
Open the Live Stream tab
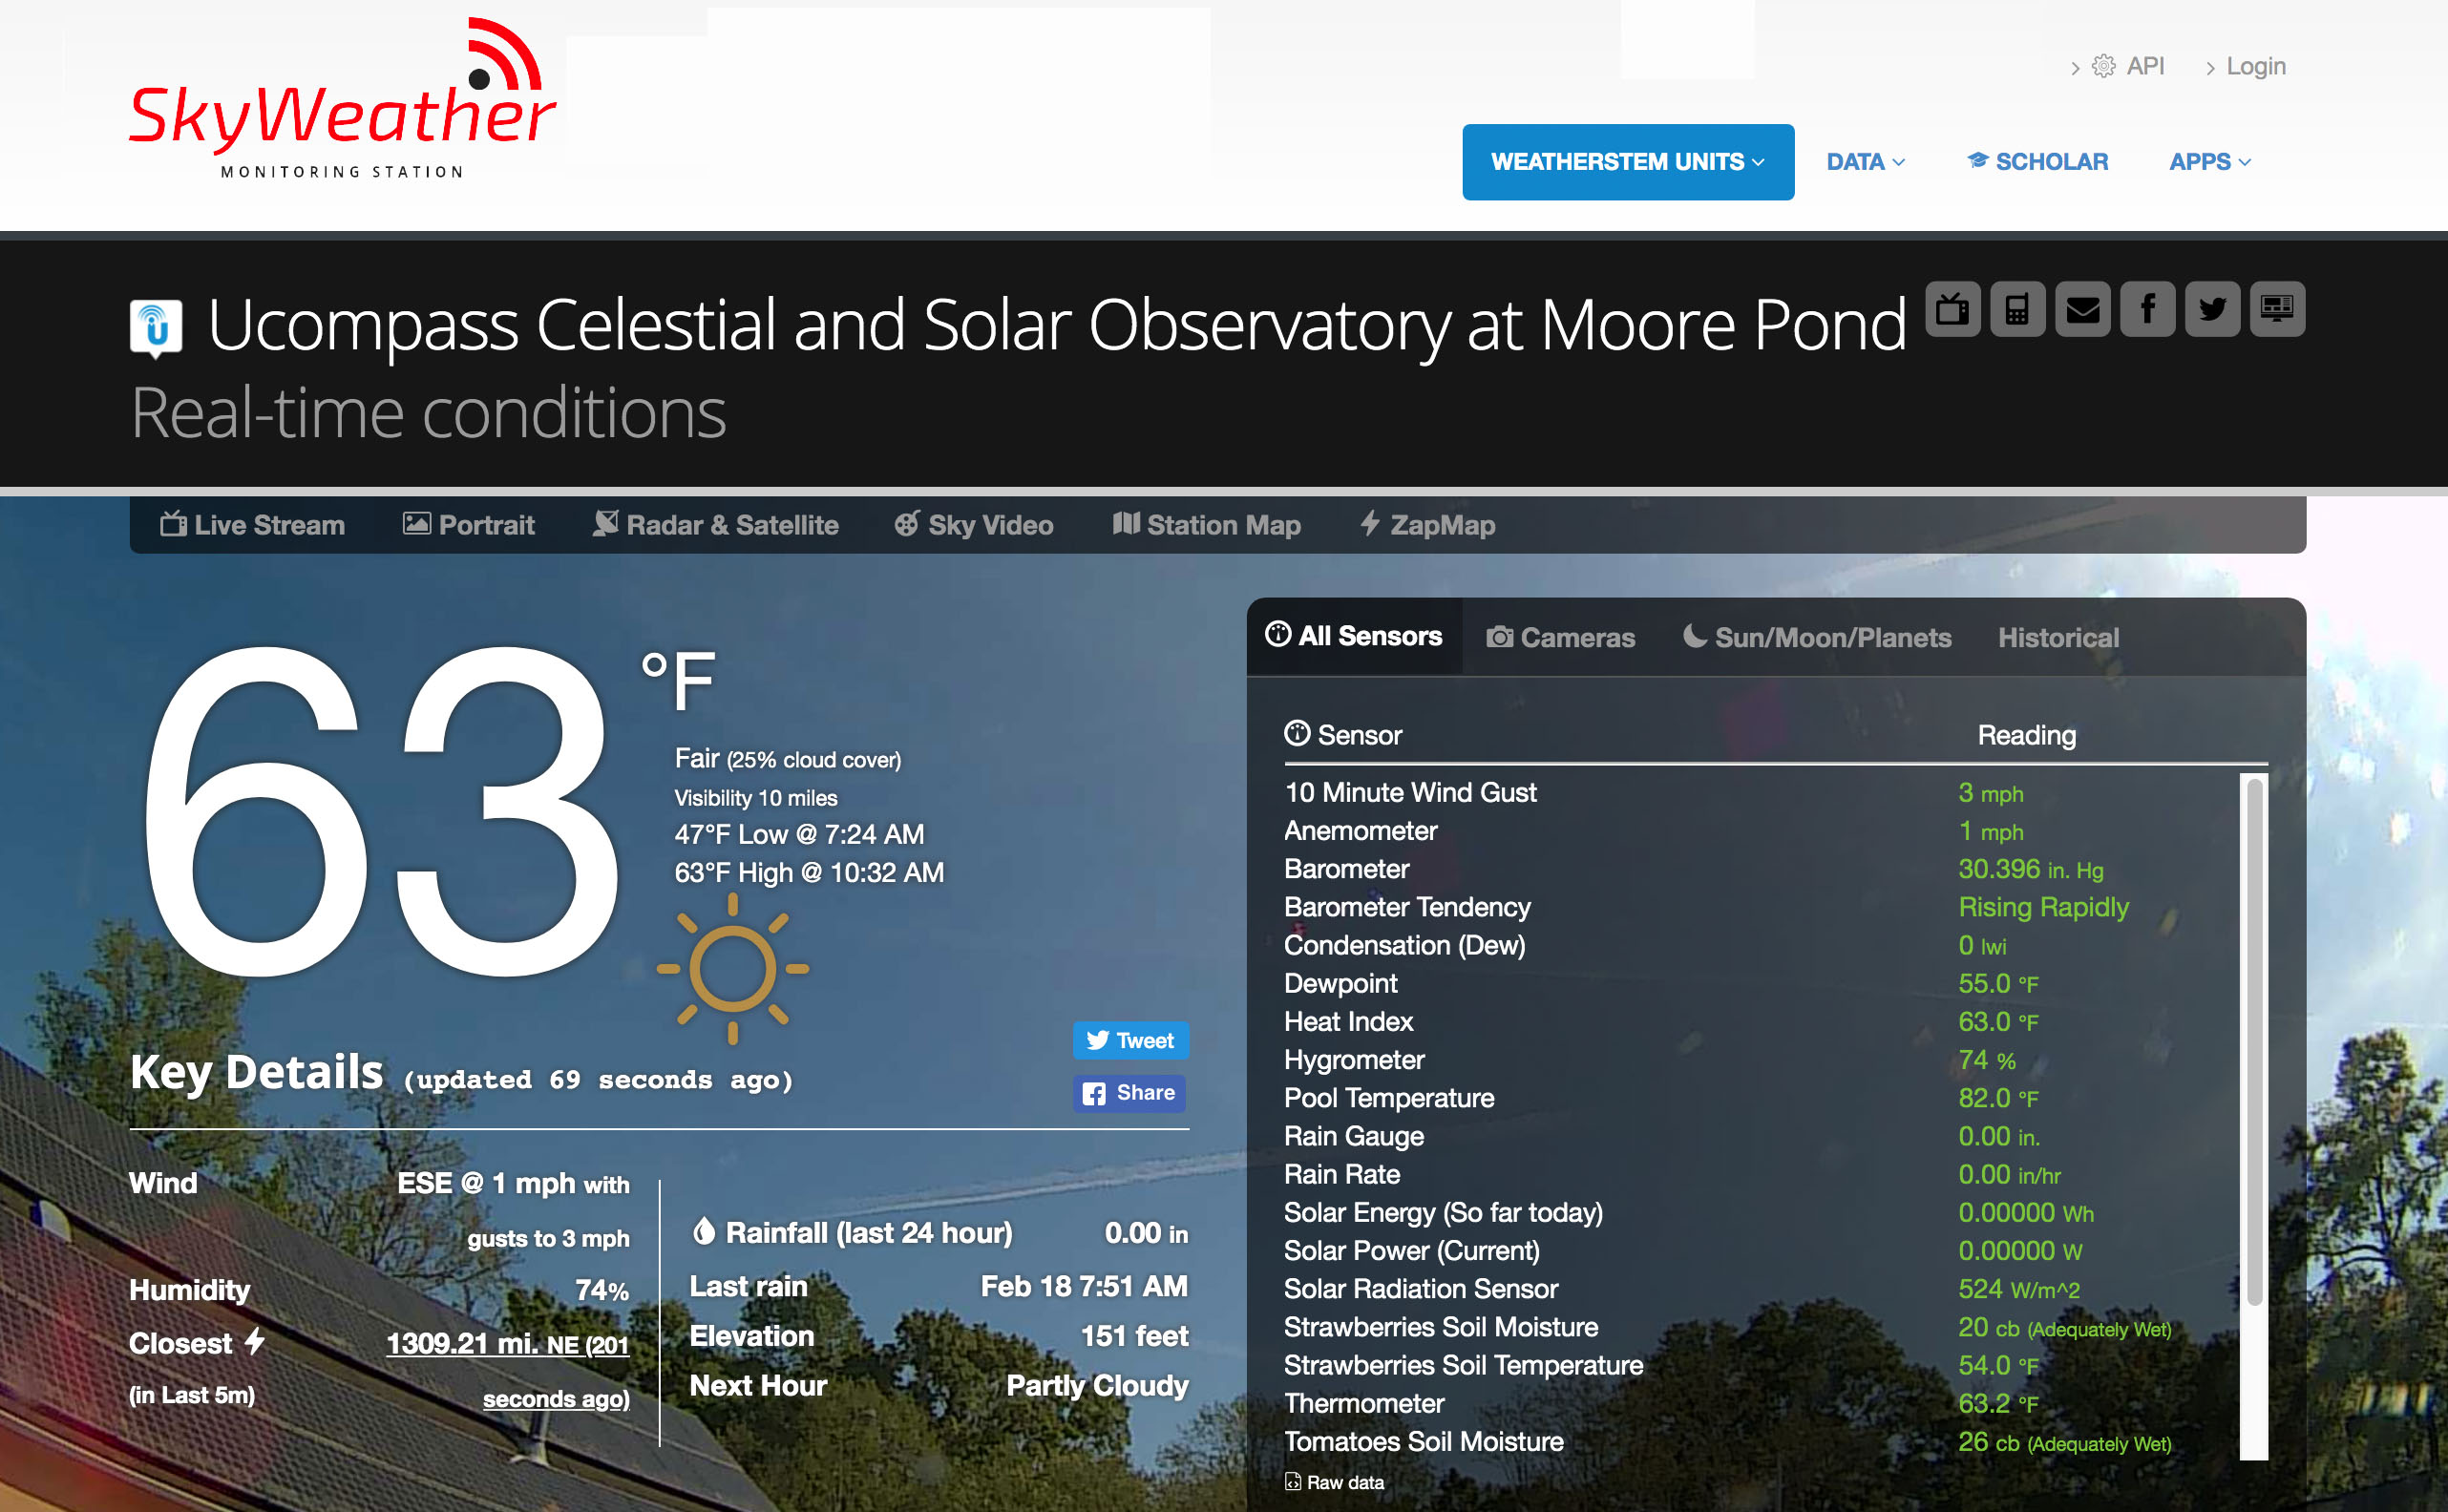coord(252,525)
